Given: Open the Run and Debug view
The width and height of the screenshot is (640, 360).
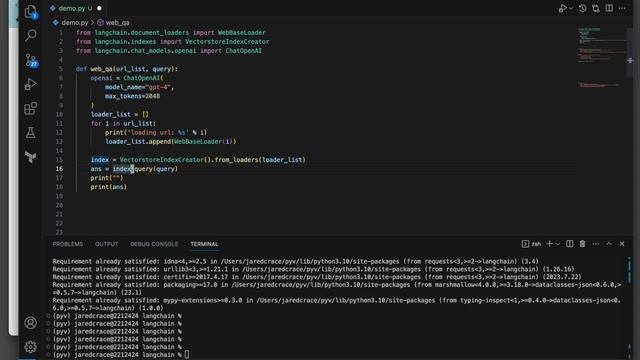Looking at the screenshot, I should [31, 84].
